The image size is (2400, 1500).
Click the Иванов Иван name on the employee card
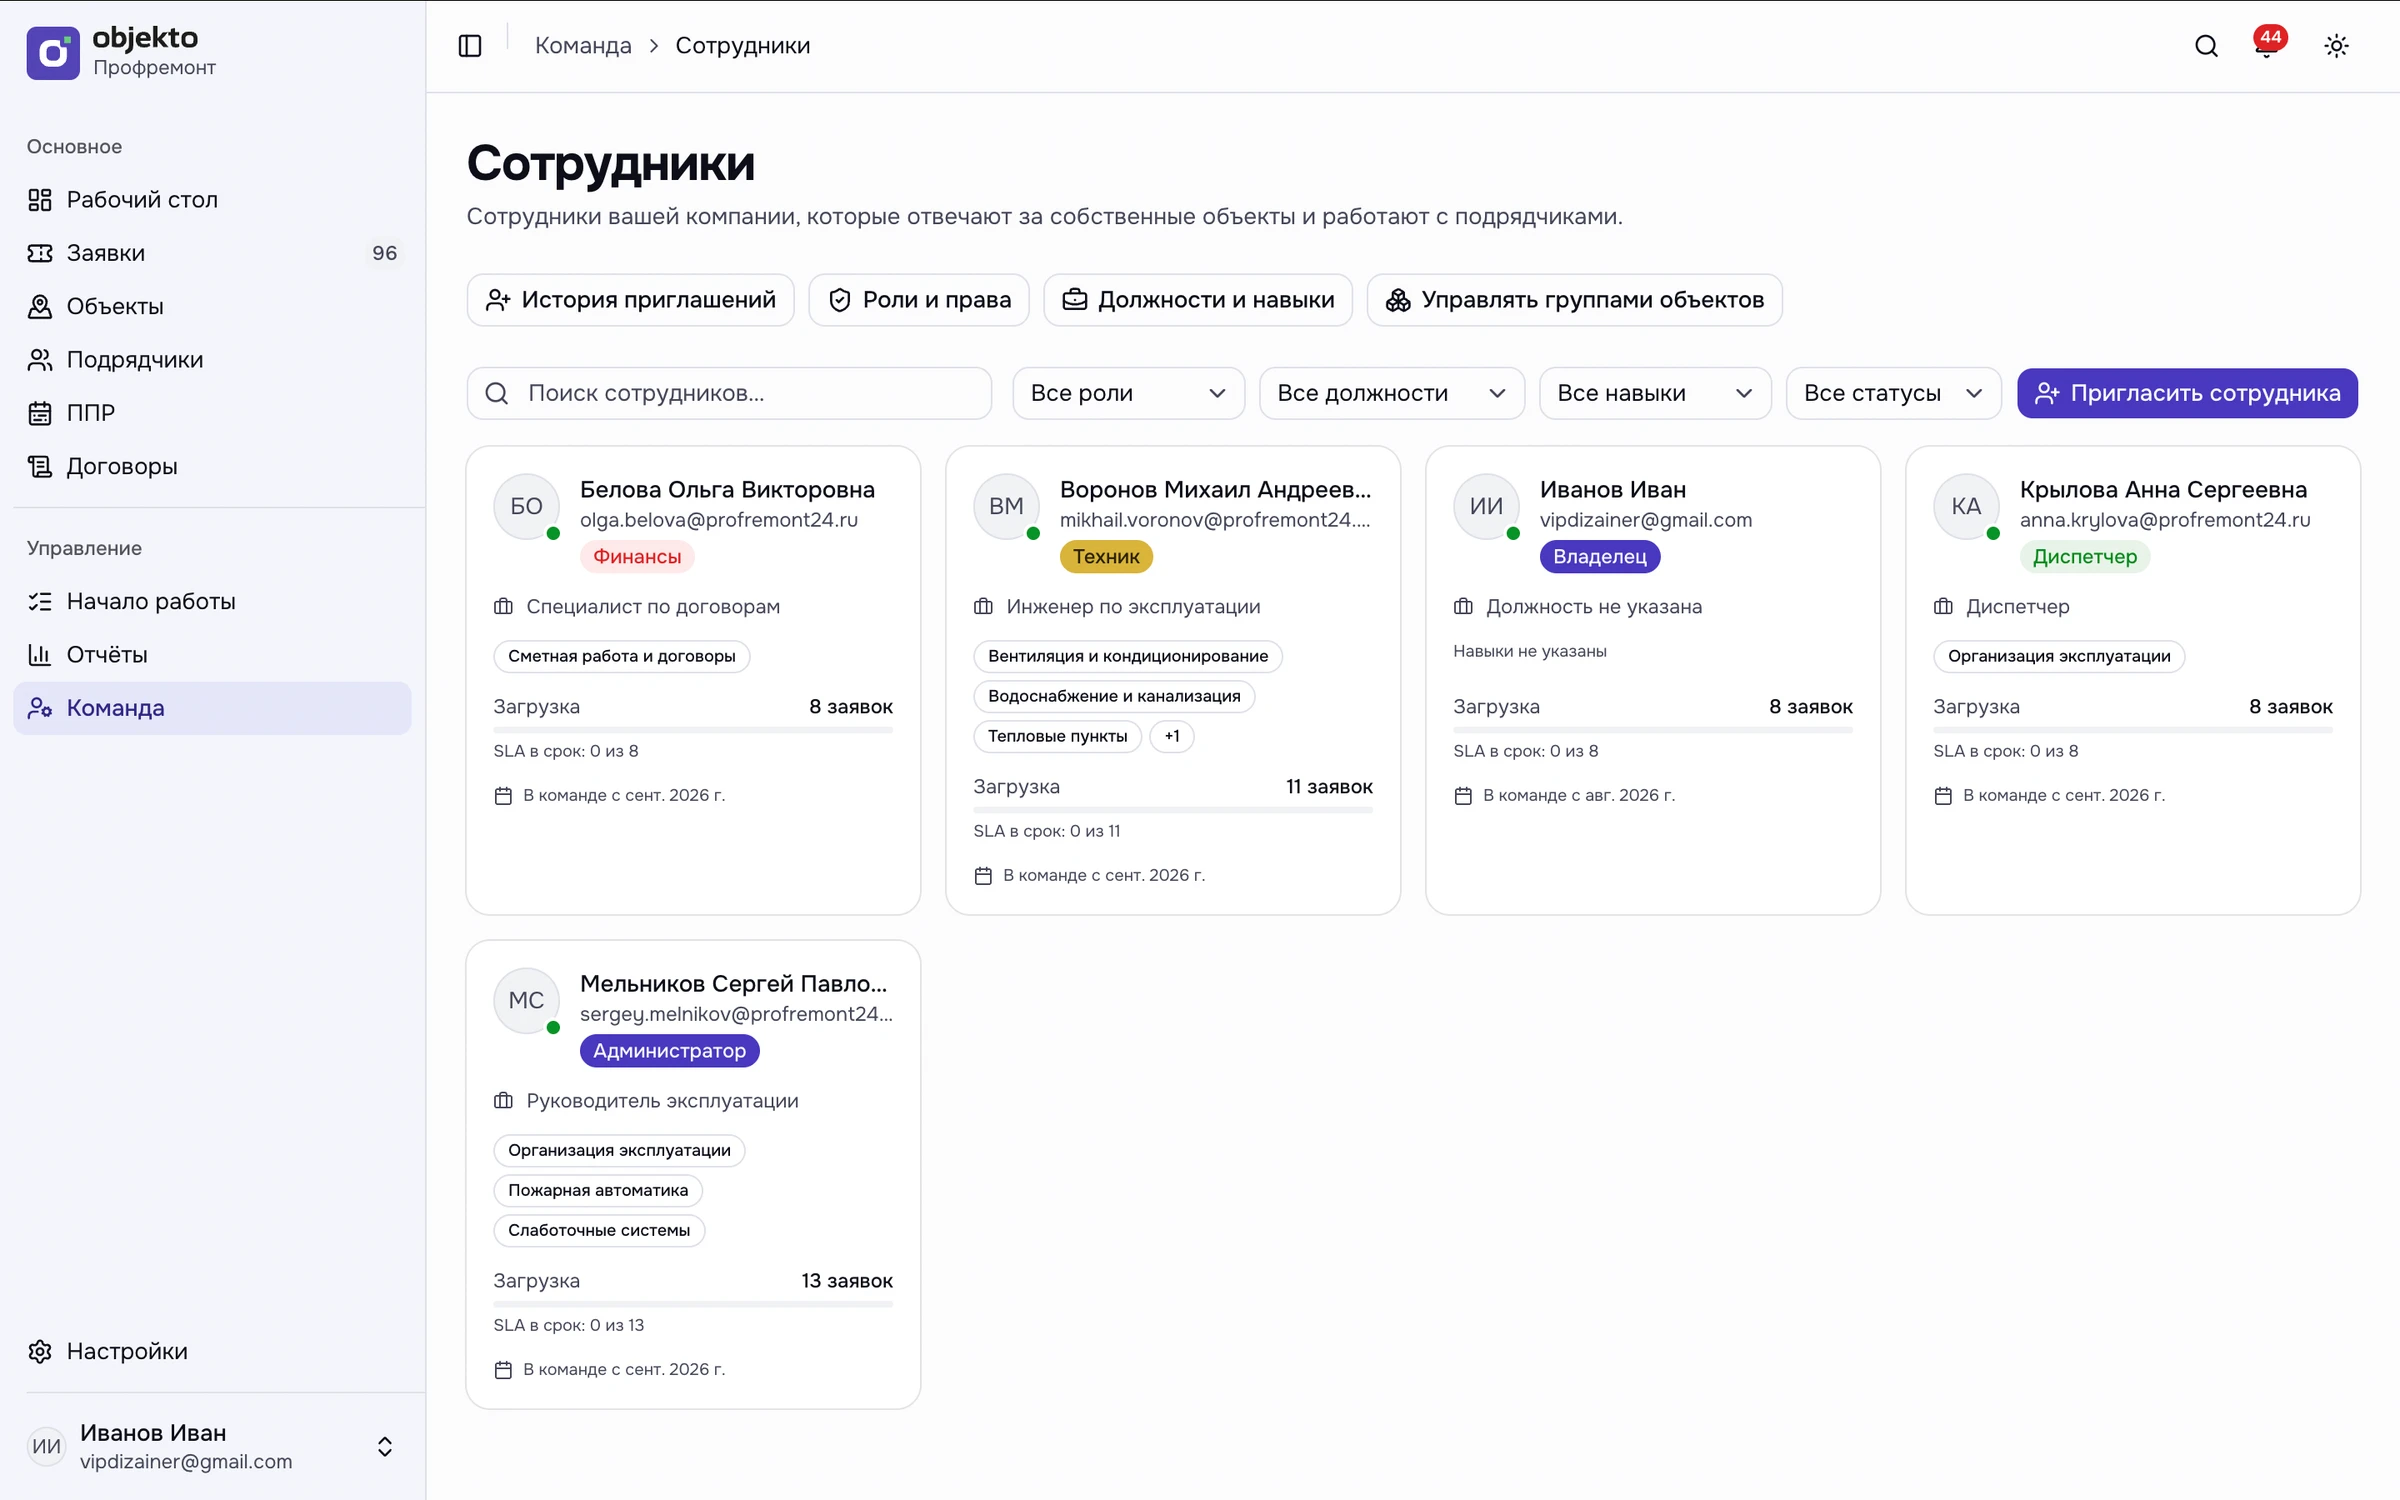[x=1612, y=490]
